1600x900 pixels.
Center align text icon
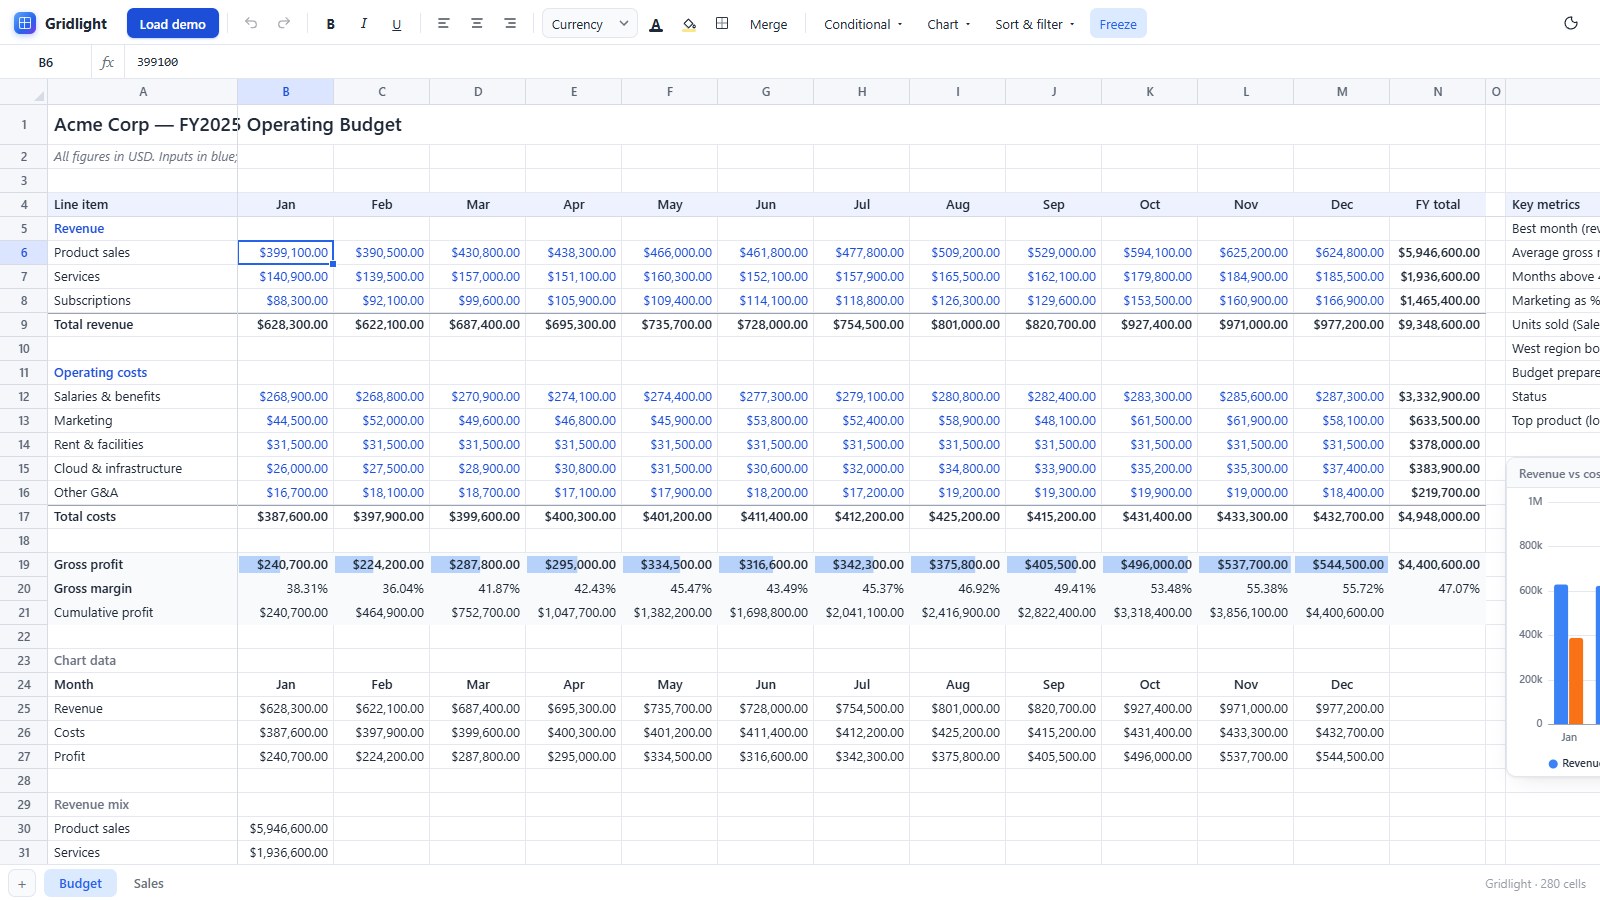[477, 23]
